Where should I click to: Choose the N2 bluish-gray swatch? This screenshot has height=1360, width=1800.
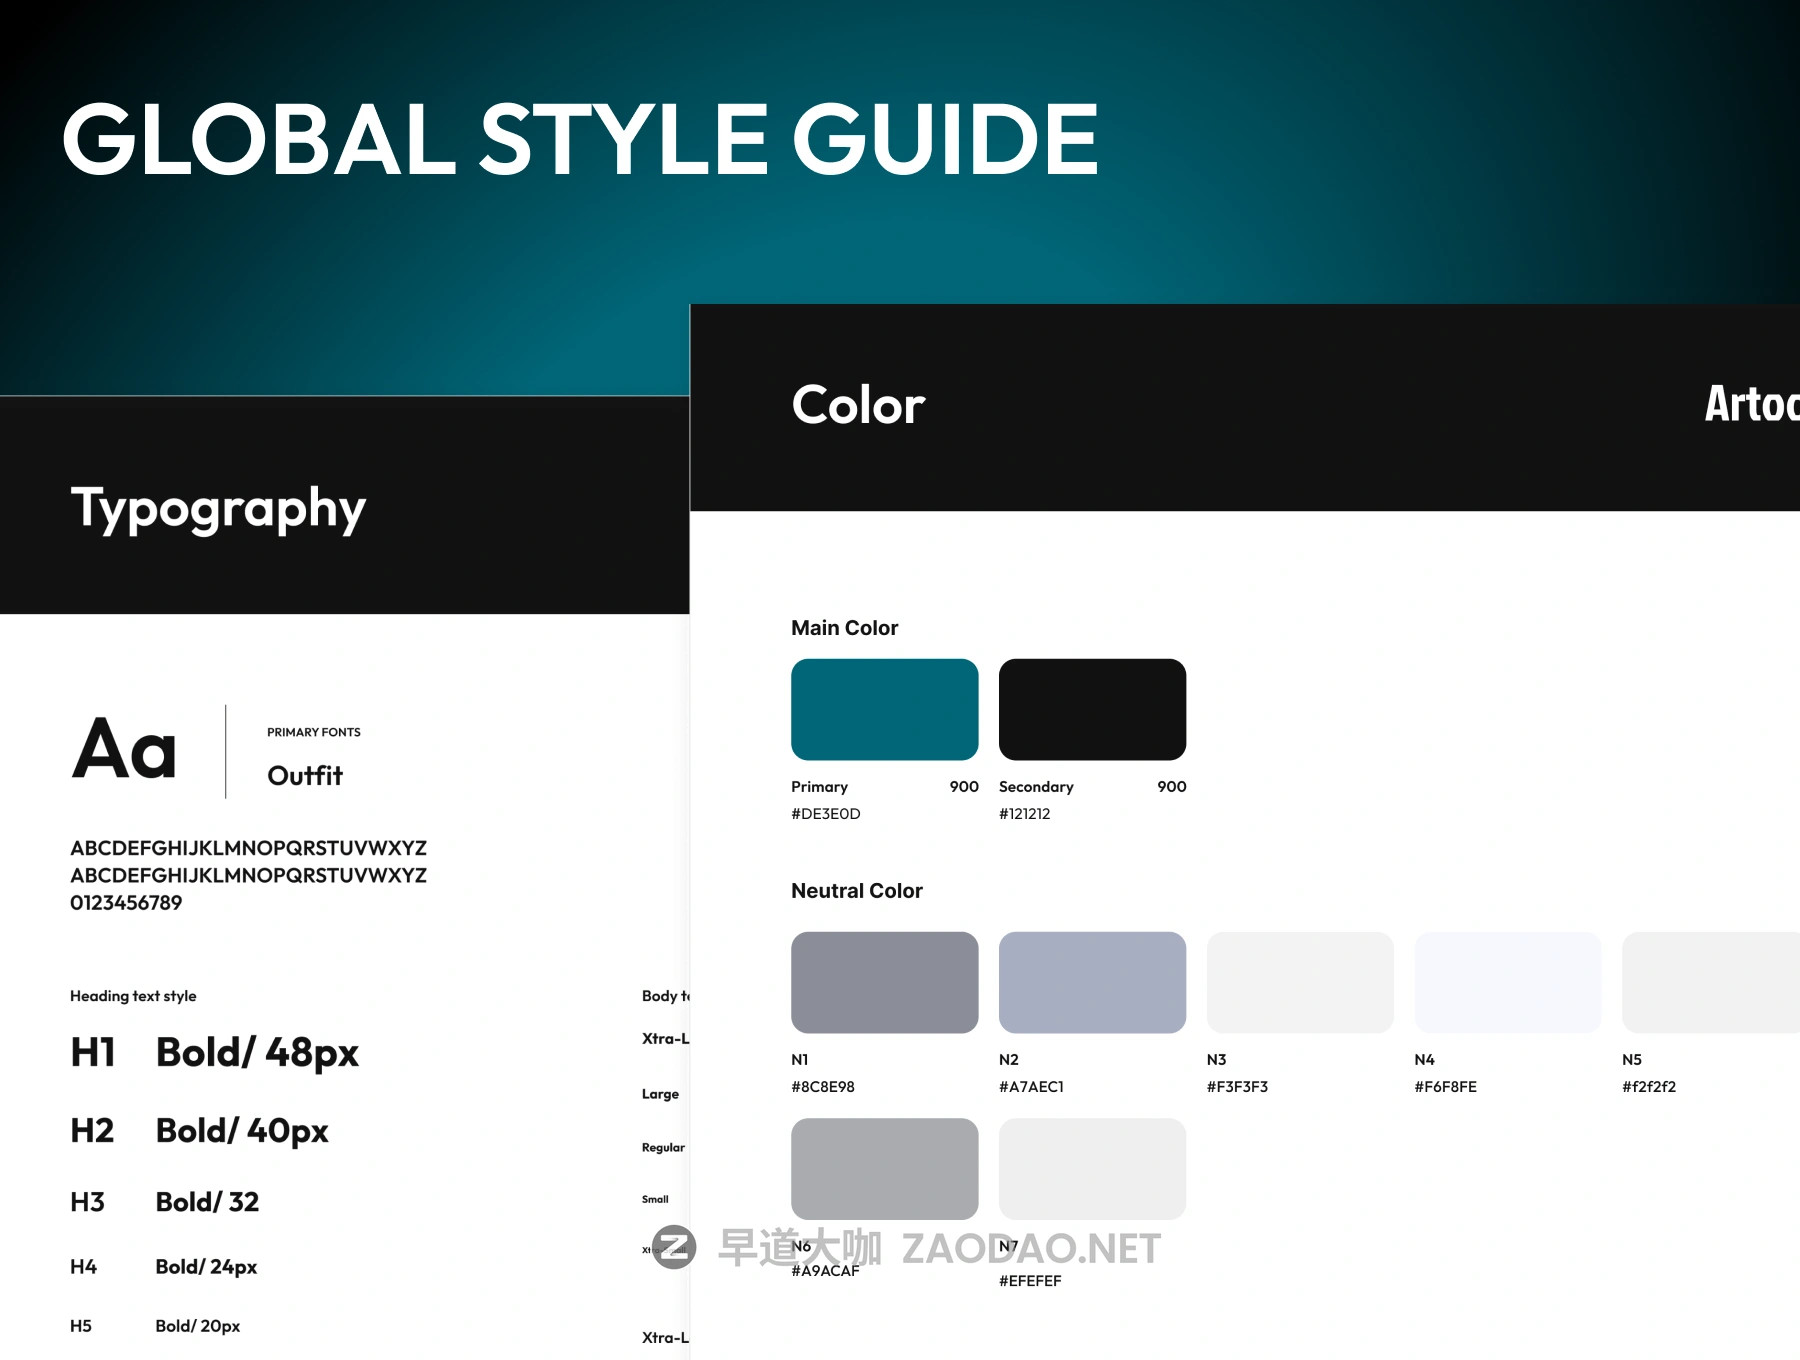pos(1092,982)
